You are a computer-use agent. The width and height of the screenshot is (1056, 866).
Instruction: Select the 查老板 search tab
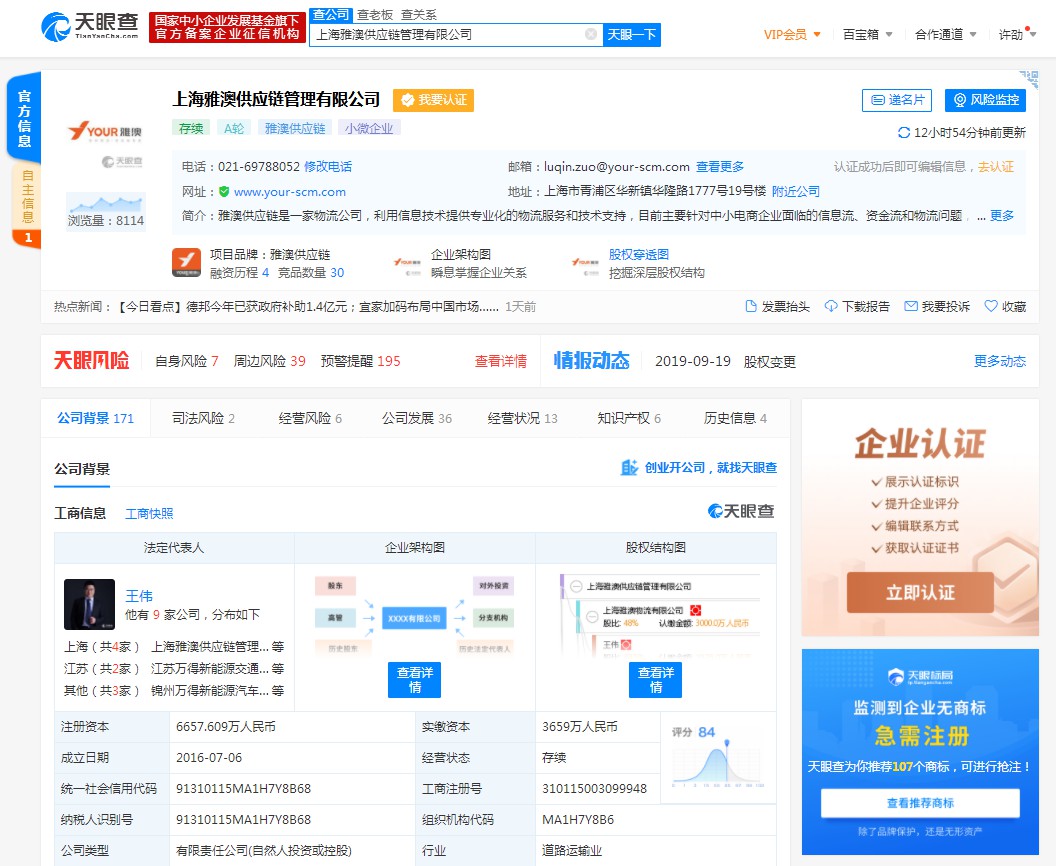click(x=374, y=15)
